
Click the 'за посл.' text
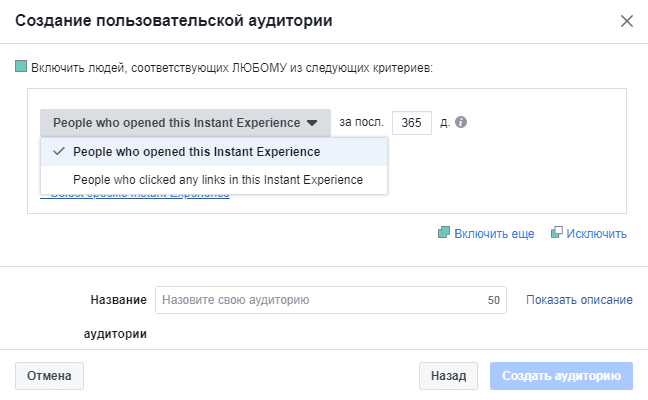(362, 122)
